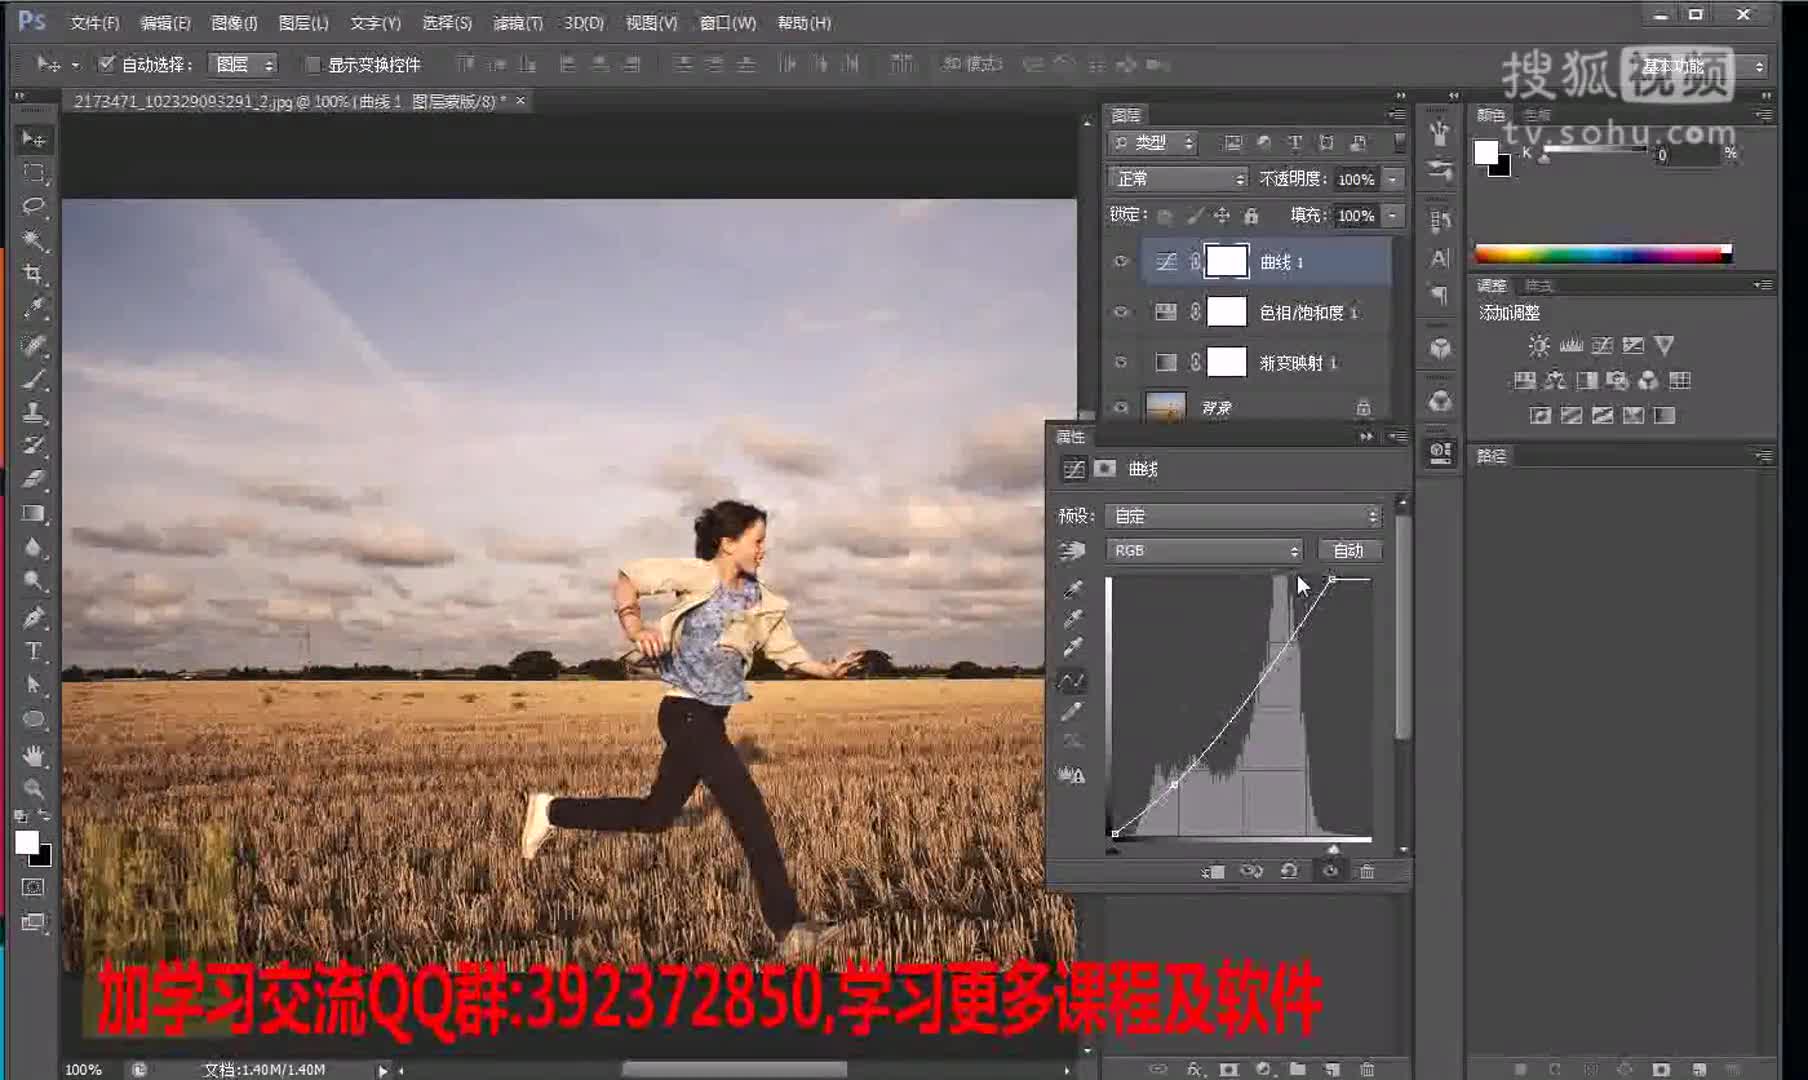Choose edit points curve mode icon
The width and height of the screenshot is (1808, 1080).
pos(1072,681)
